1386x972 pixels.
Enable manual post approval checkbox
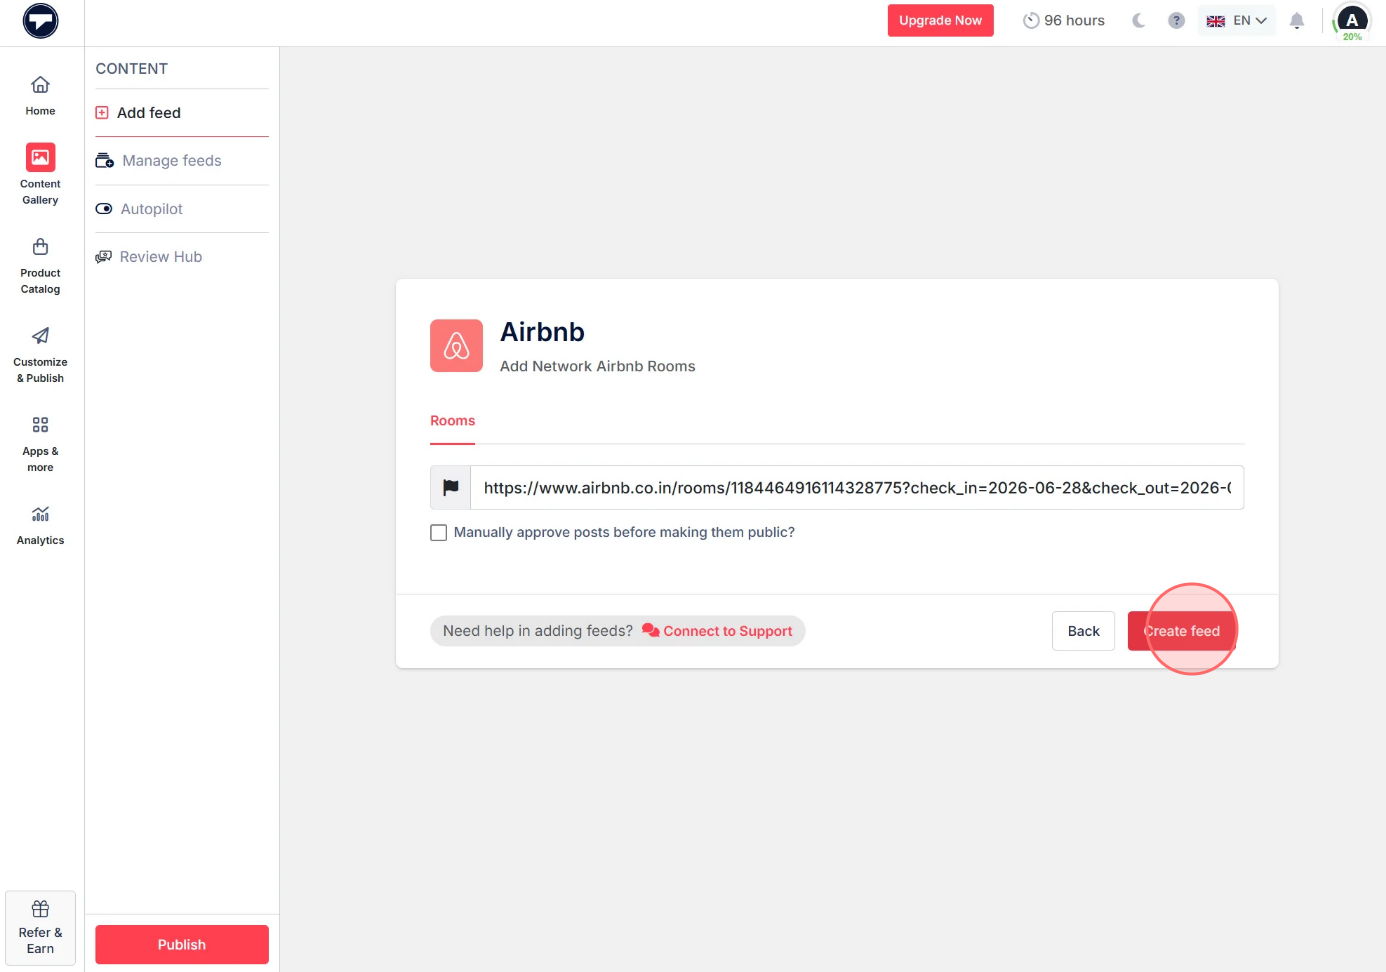438,533
